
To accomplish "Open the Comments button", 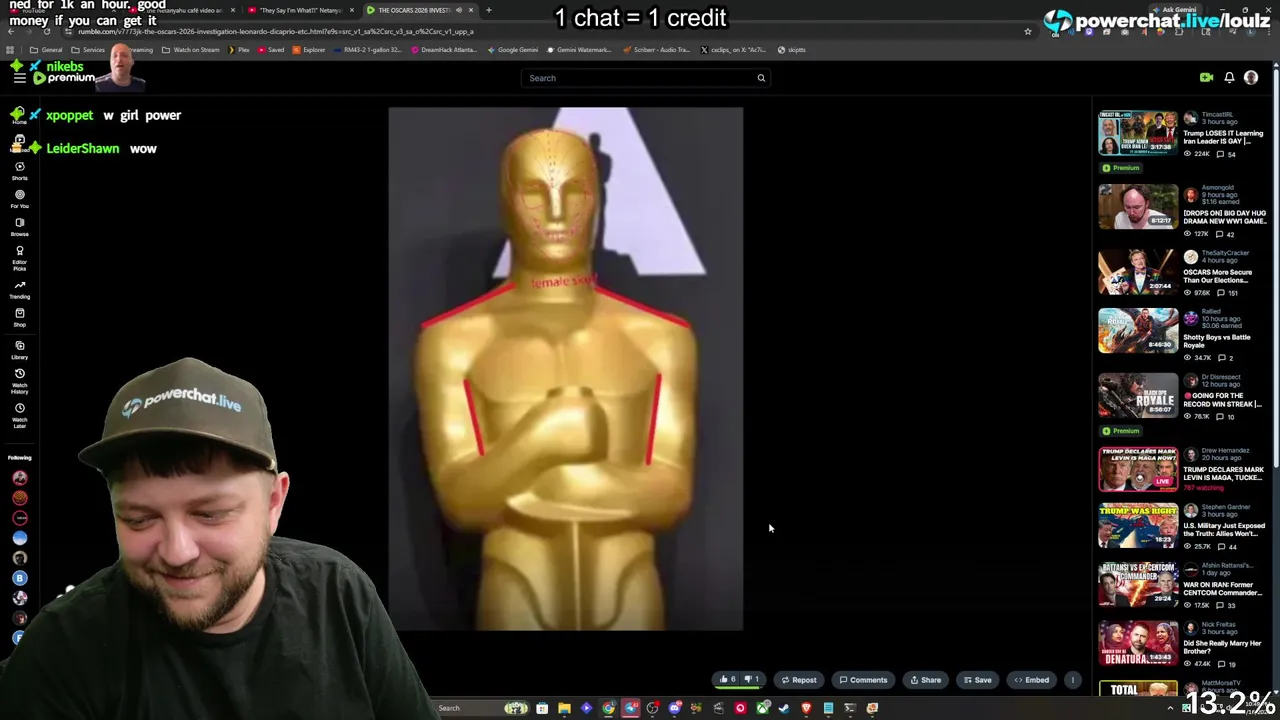I will 863,680.
